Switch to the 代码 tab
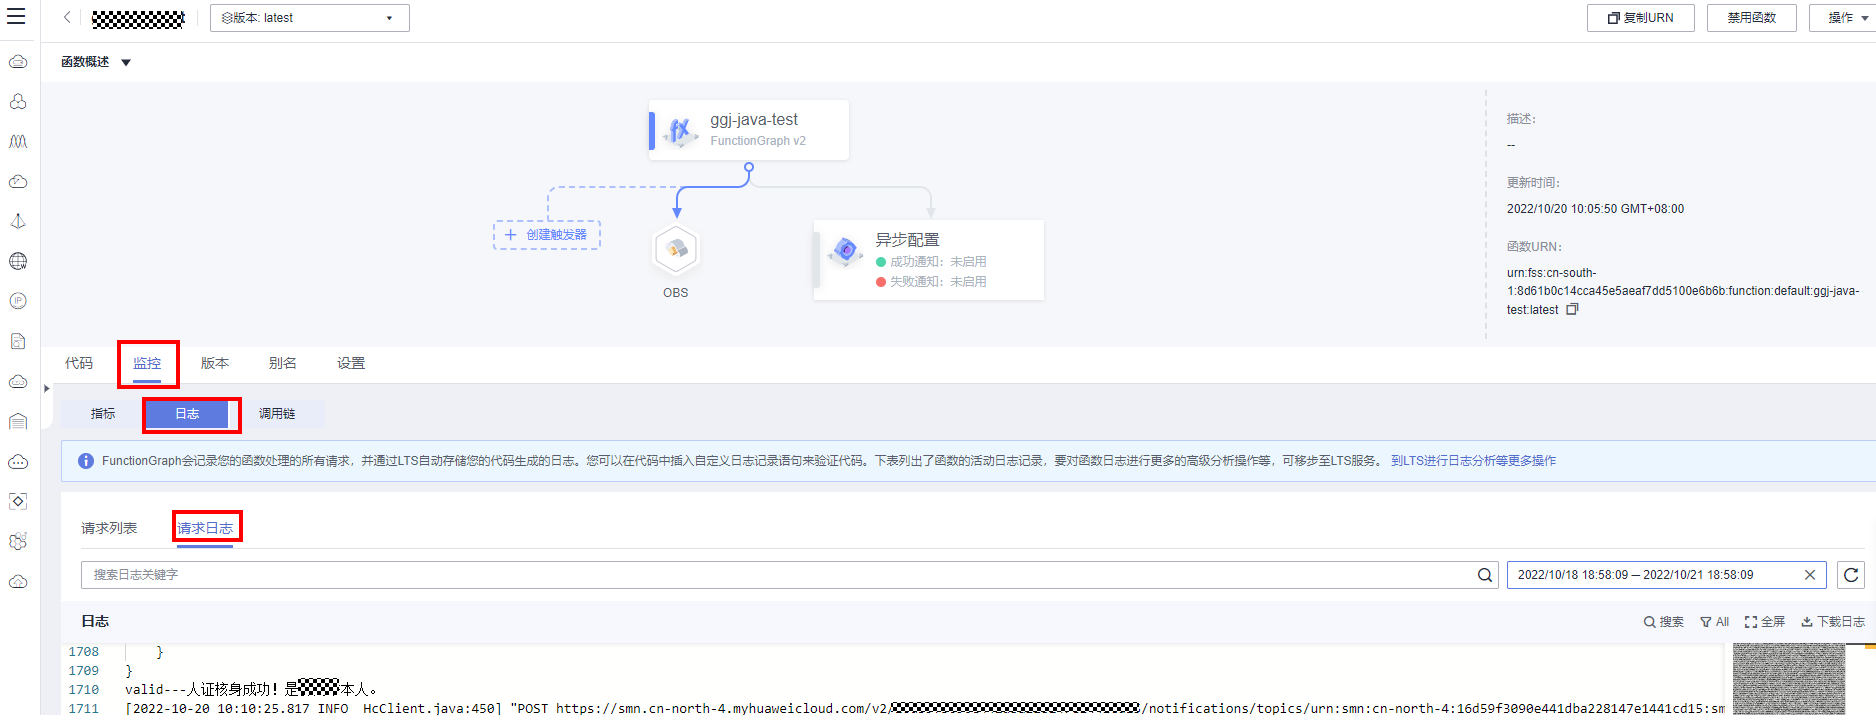The width and height of the screenshot is (1876, 715). pyautogui.click(x=79, y=363)
